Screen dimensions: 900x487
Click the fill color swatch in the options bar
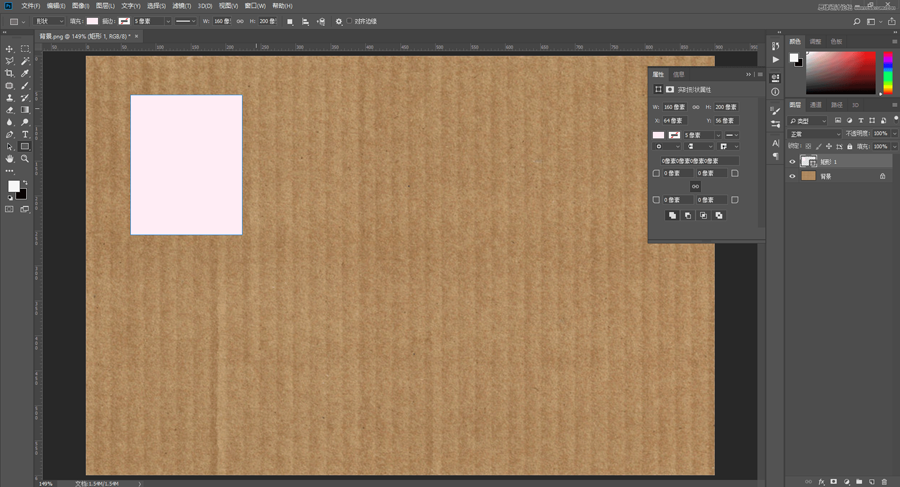pos(92,21)
